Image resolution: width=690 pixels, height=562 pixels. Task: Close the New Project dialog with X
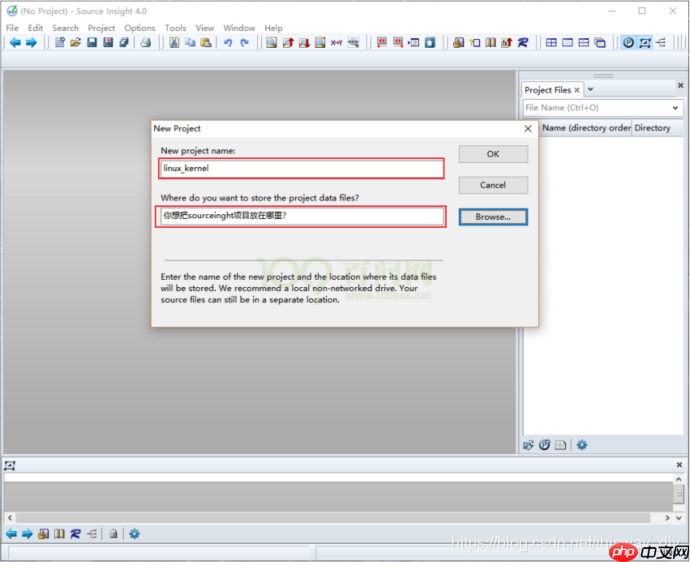coord(528,129)
